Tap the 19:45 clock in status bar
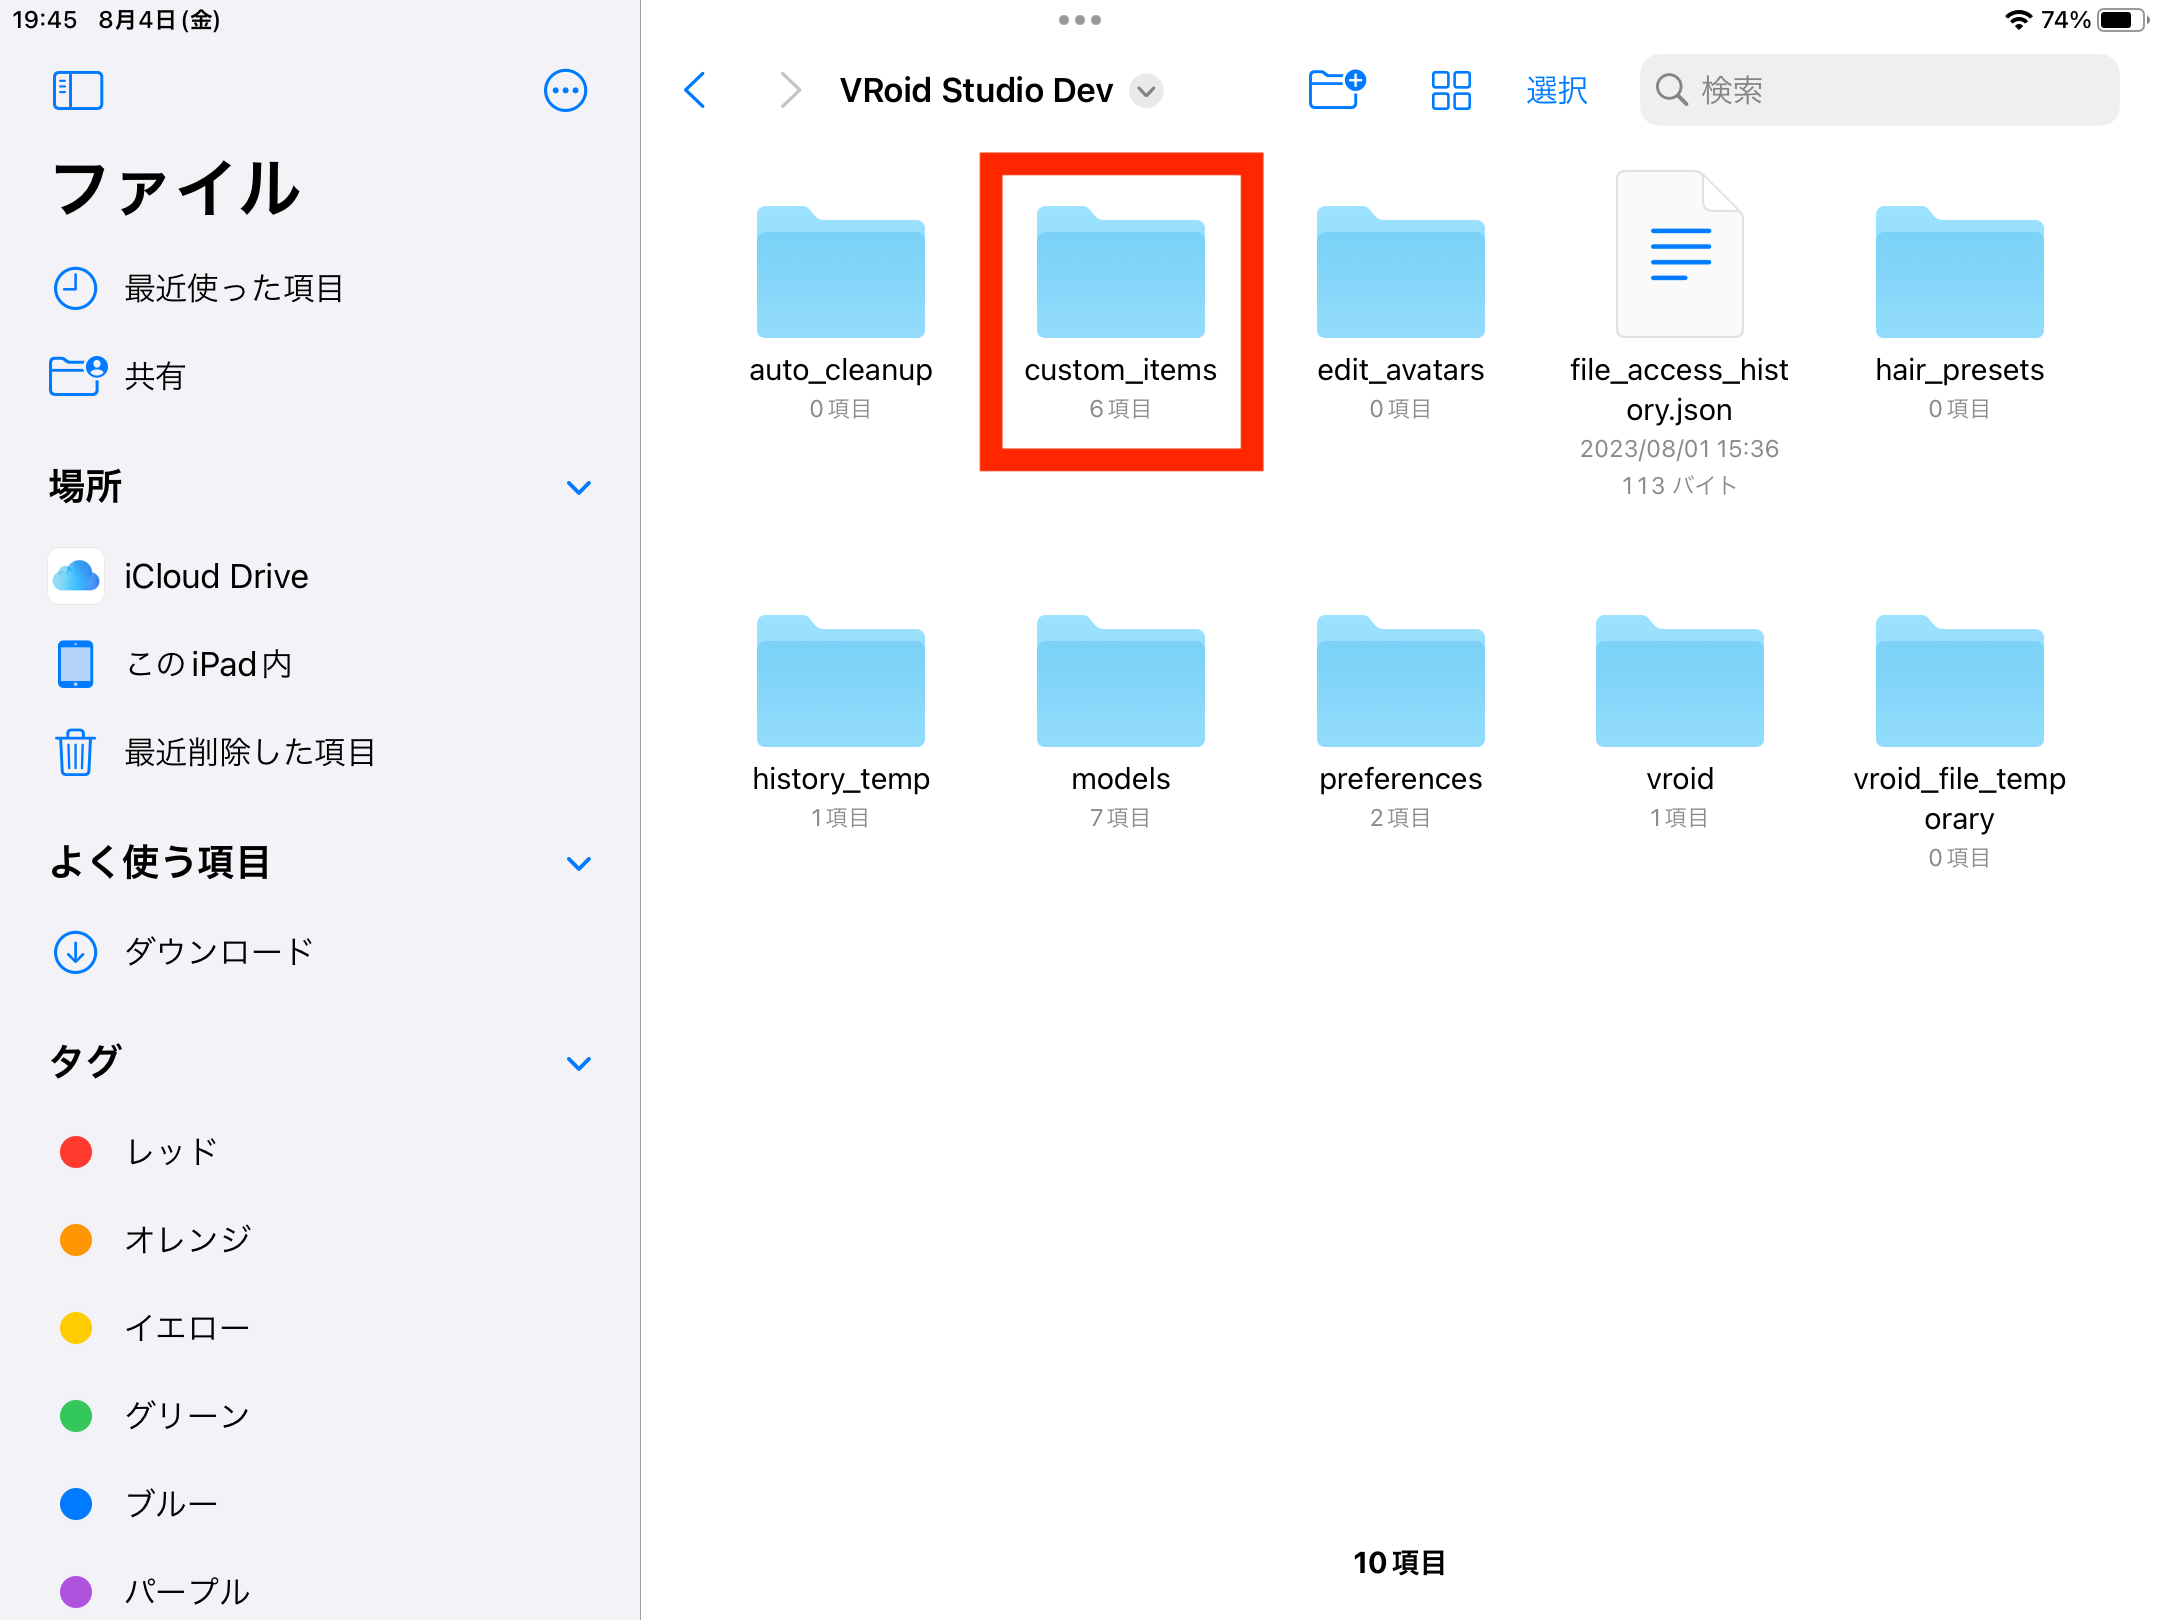This screenshot has width=2160, height=1620. tap(45, 20)
